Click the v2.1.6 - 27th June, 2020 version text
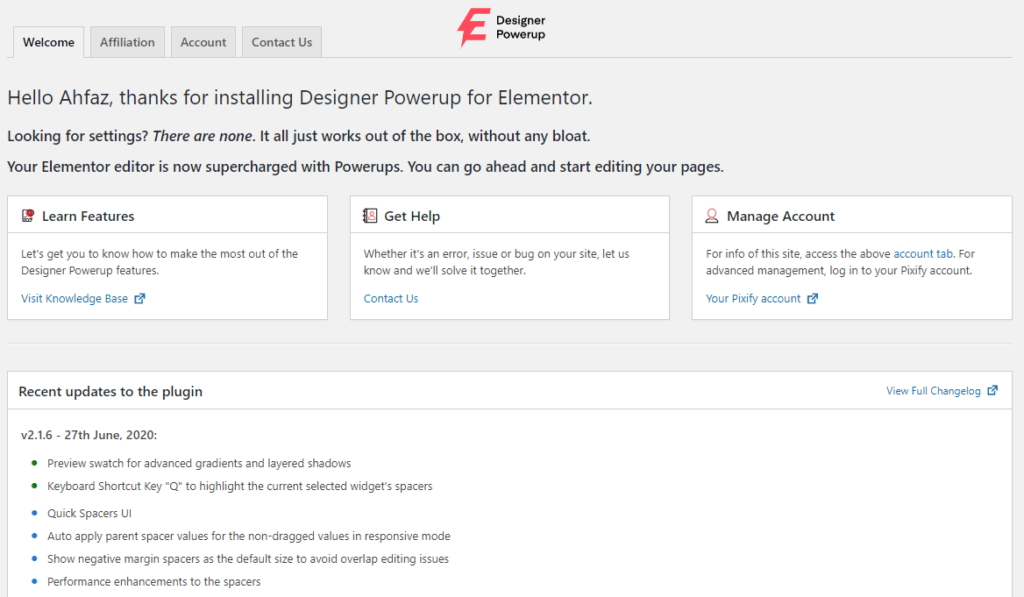Image resolution: width=1024 pixels, height=597 pixels. [89, 435]
